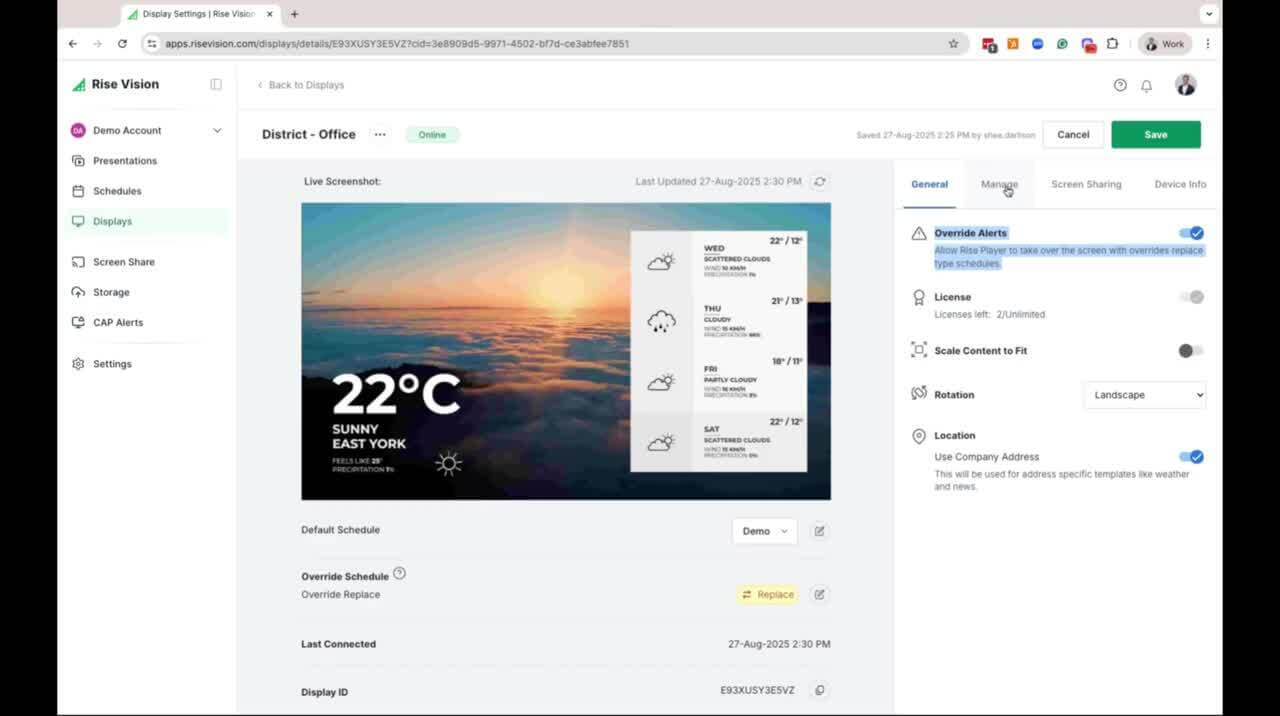Refresh the live screenshot
This screenshot has height=716, width=1280.
(820, 182)
